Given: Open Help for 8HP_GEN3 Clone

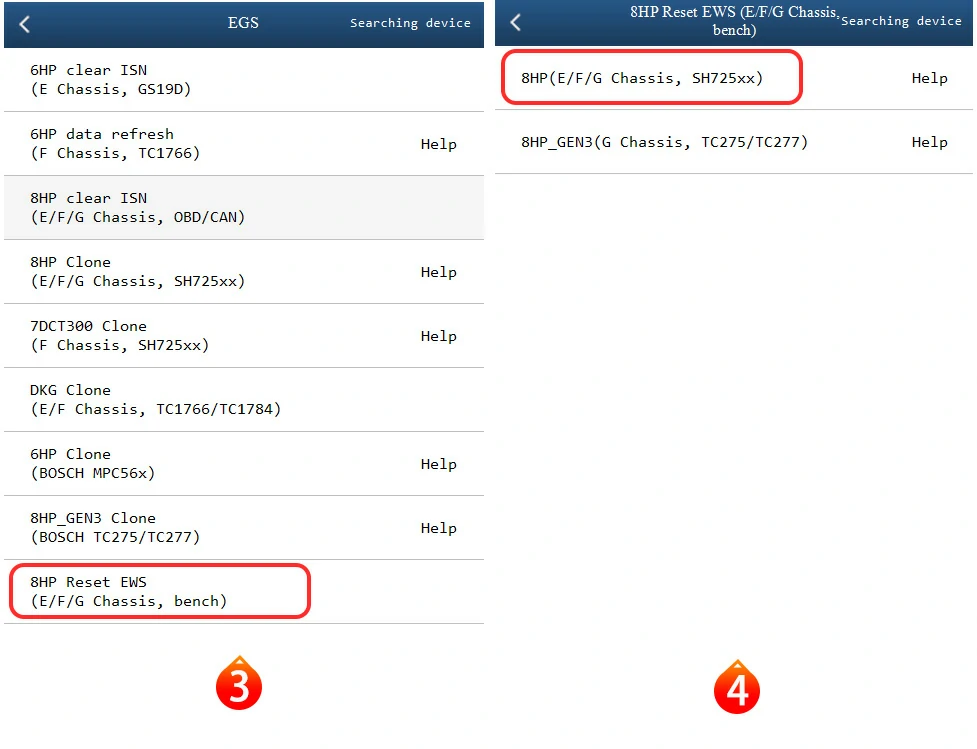Looking at the screenshot, I should pyautogui.click(x=438, y=528).
